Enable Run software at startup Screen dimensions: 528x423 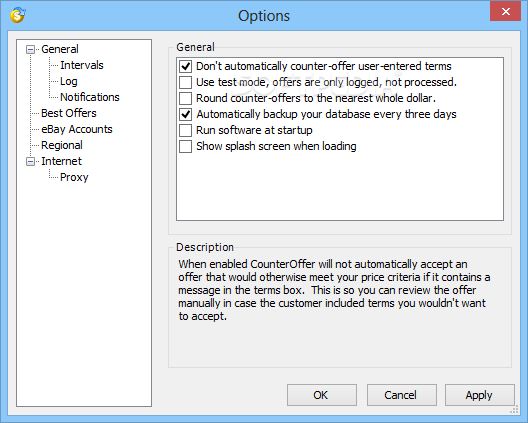point(186,130)
